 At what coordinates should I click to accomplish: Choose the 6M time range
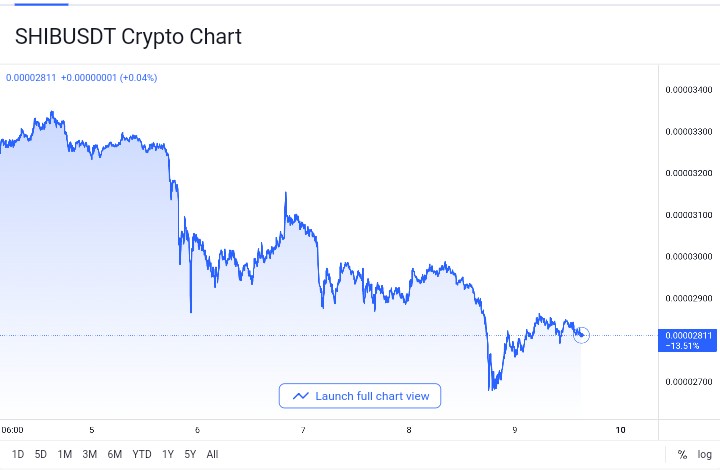point(115,454)
